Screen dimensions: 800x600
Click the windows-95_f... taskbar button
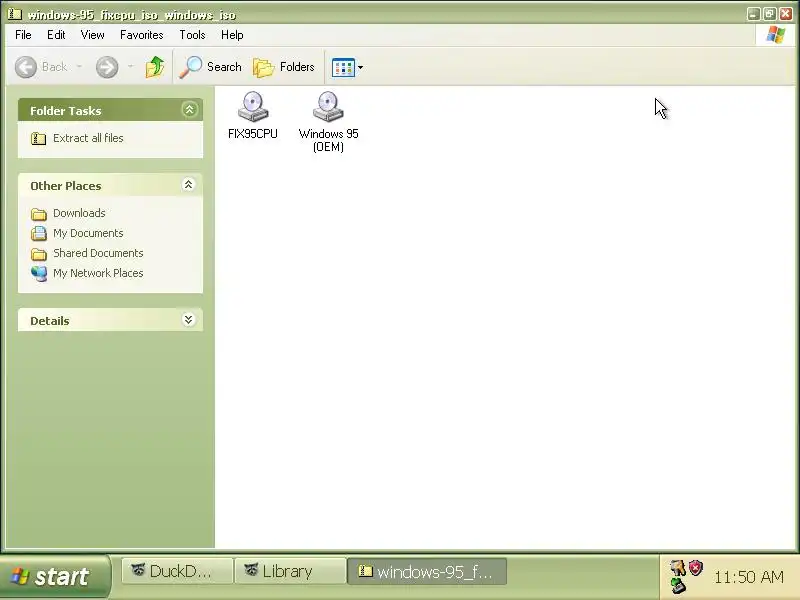tap(427, 571)
